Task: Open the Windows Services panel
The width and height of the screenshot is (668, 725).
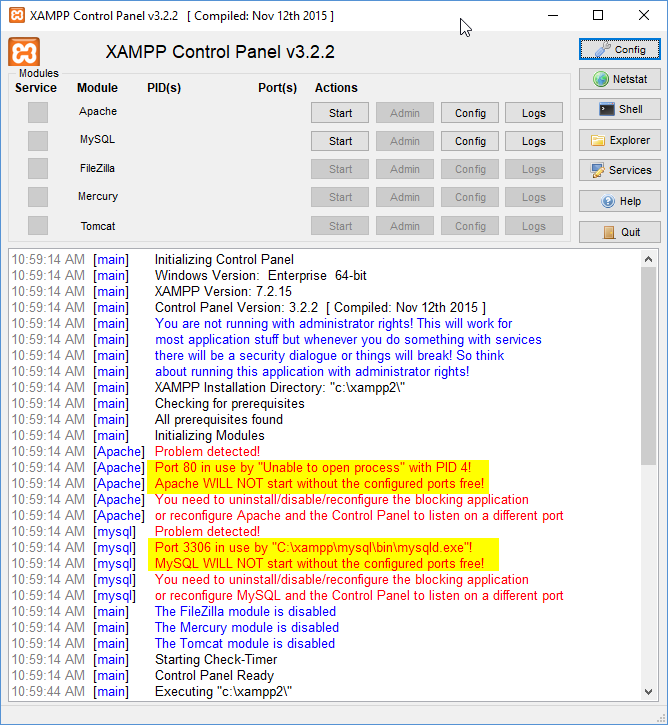Action: click(619, 170)
